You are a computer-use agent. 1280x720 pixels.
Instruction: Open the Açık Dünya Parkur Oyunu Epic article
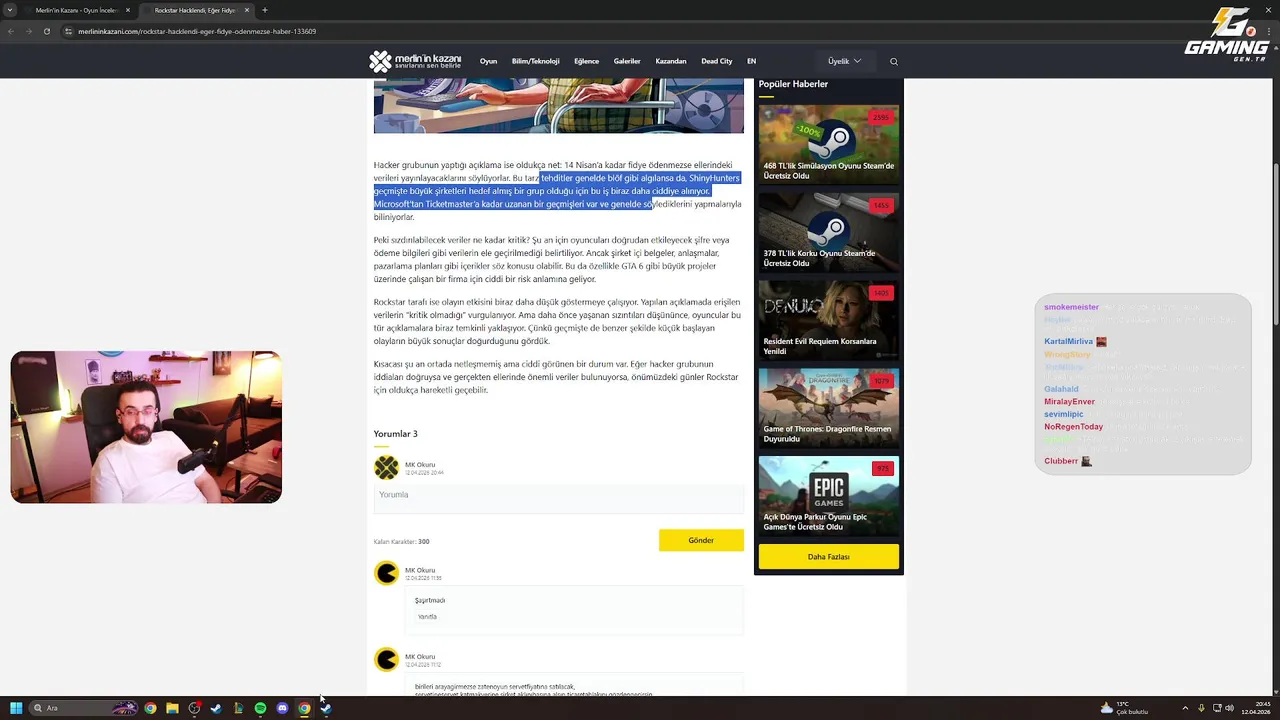[828, 495]
